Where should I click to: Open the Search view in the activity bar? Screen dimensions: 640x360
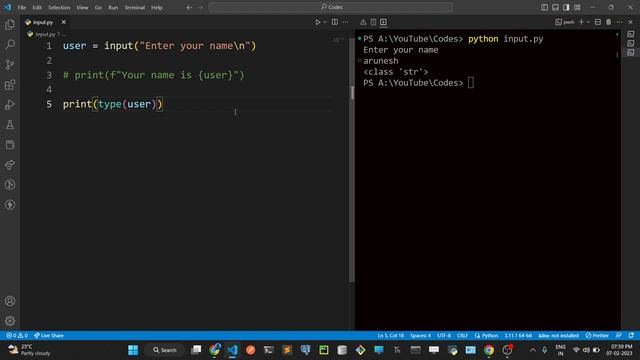click(10, 44)
